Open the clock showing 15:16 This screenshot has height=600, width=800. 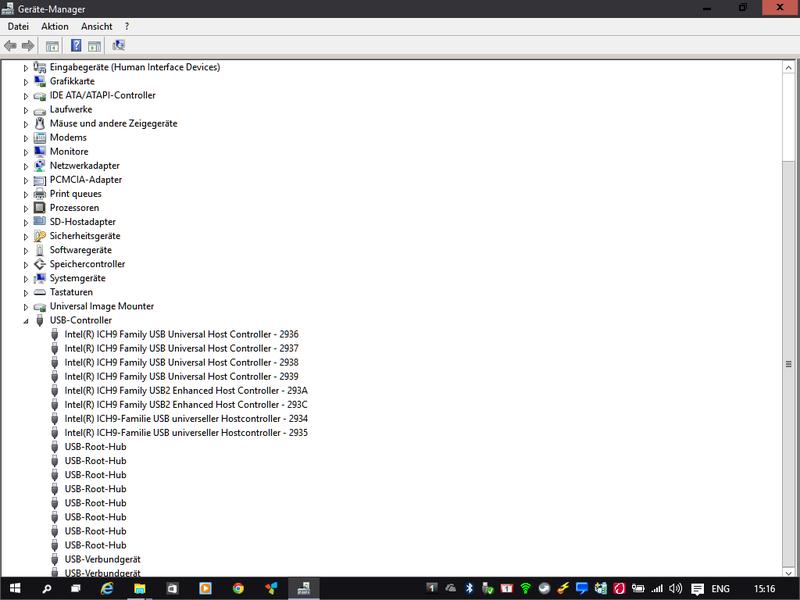pyautogui.click(x=764, y=589)
